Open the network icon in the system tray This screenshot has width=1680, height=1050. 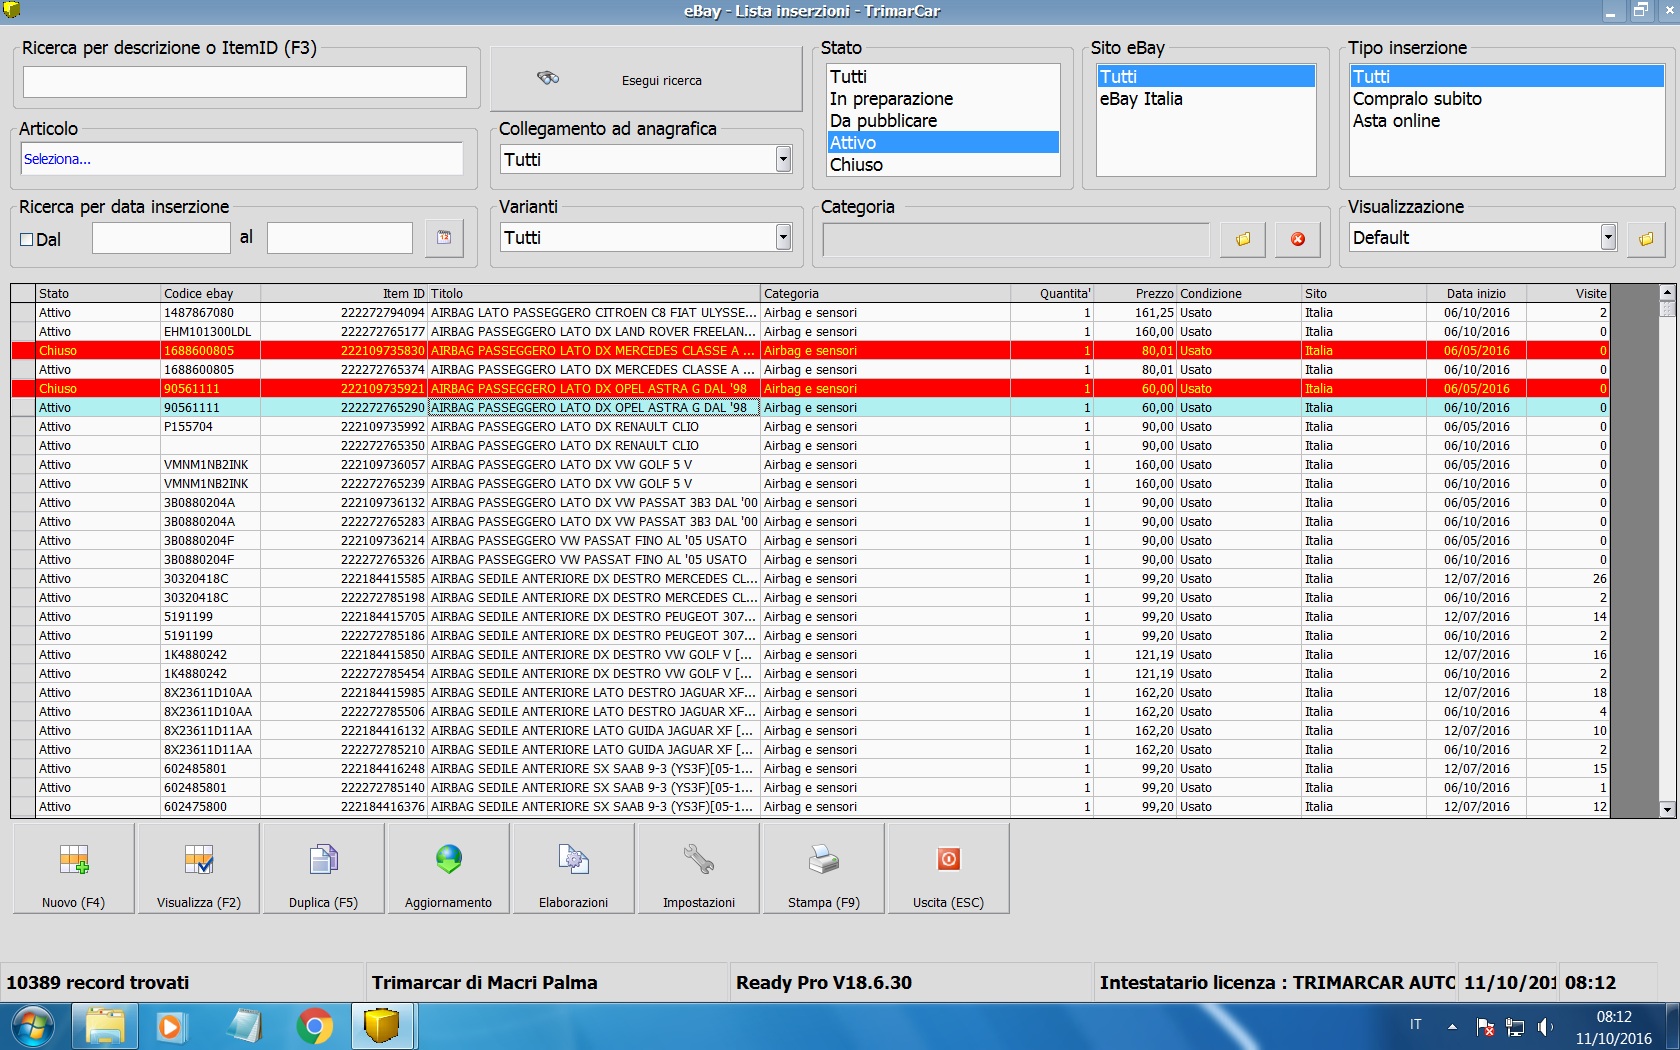[x=1516, y=1027]
